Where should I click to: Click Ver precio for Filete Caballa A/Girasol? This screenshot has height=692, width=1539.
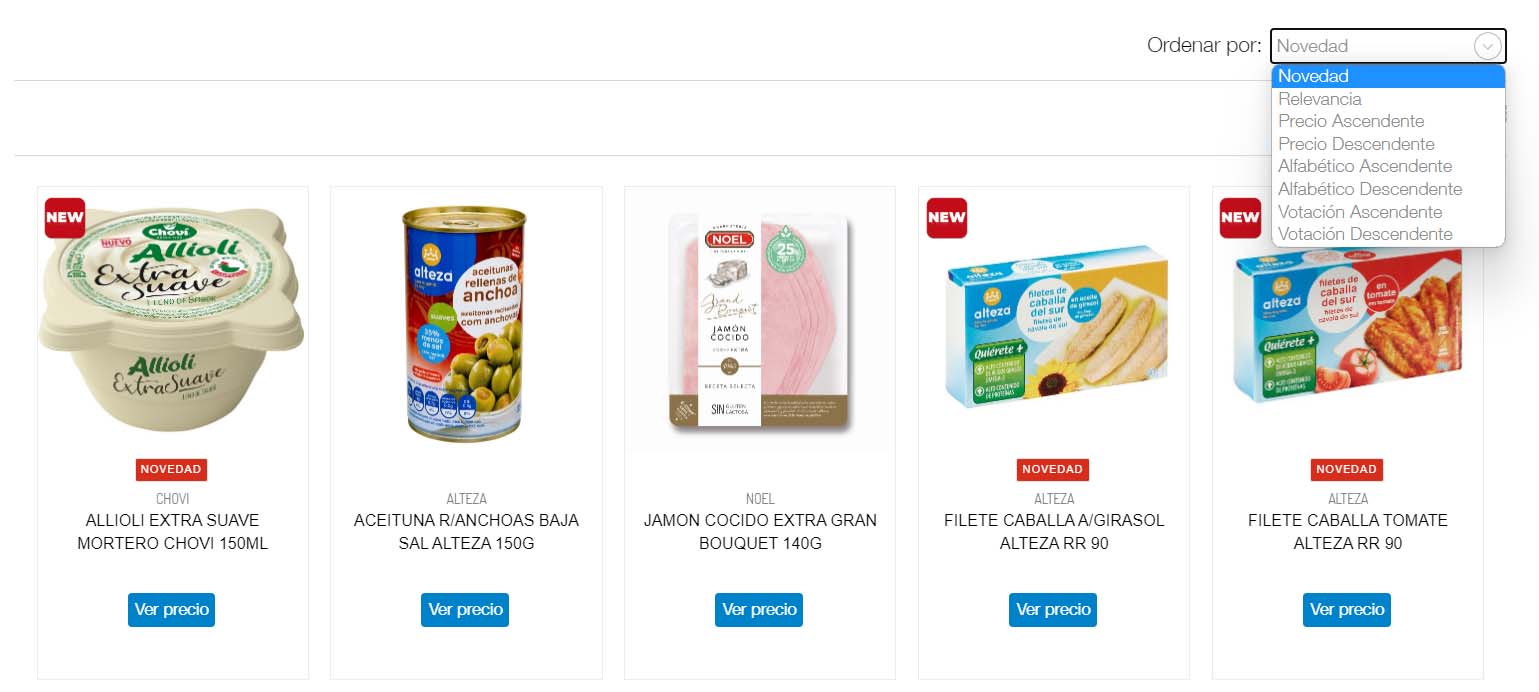pyautogui.click(x=1053, y=610)
